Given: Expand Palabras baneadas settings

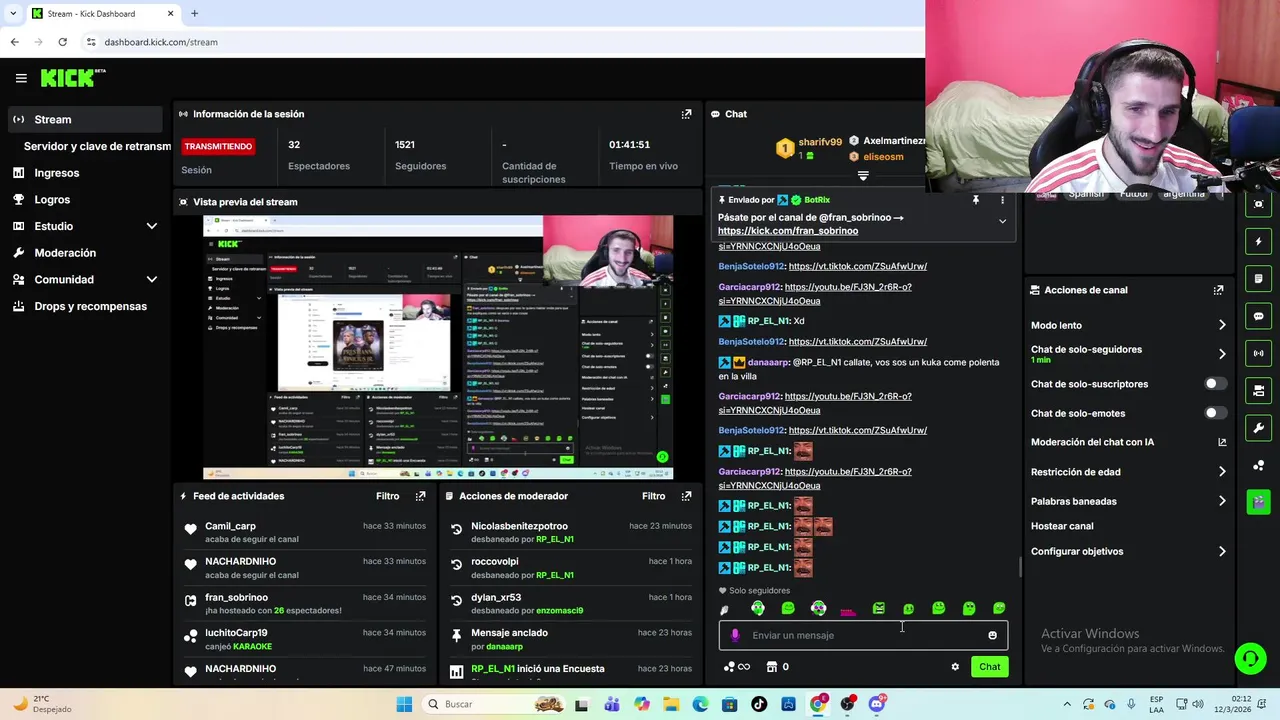Looking at the screenshot, I should 1222,501.
